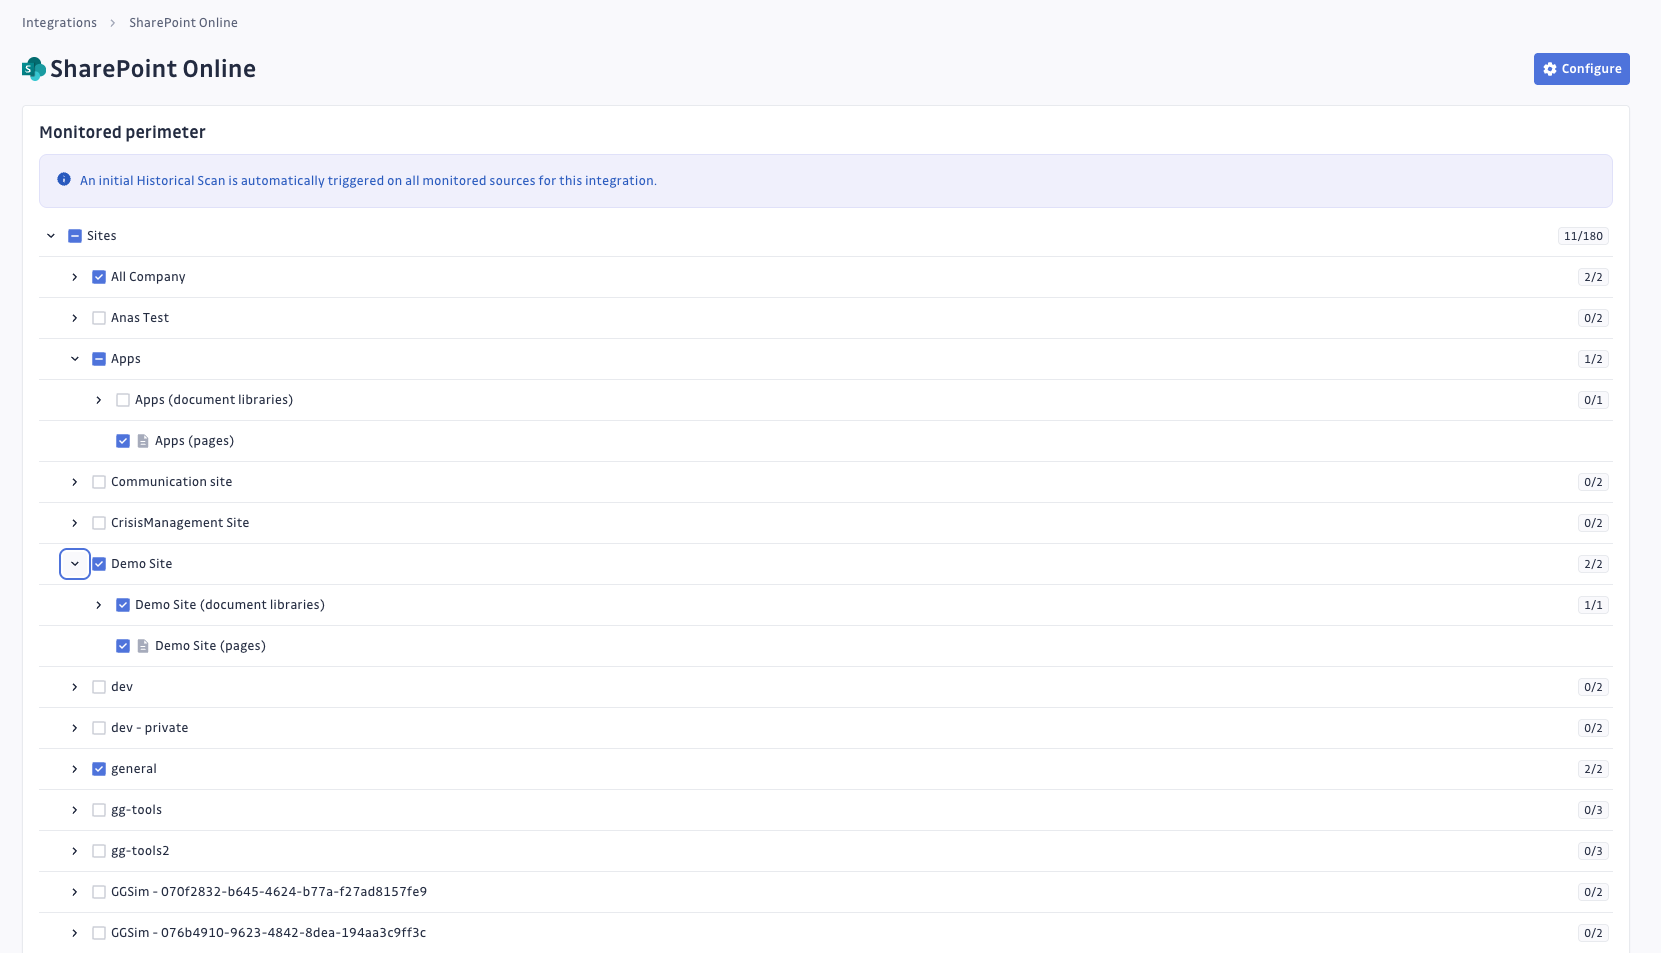Screen dimensions: 1661x953
Task: Expand the dev - private row
Action: pyautogui.click(x=75, y=728)
